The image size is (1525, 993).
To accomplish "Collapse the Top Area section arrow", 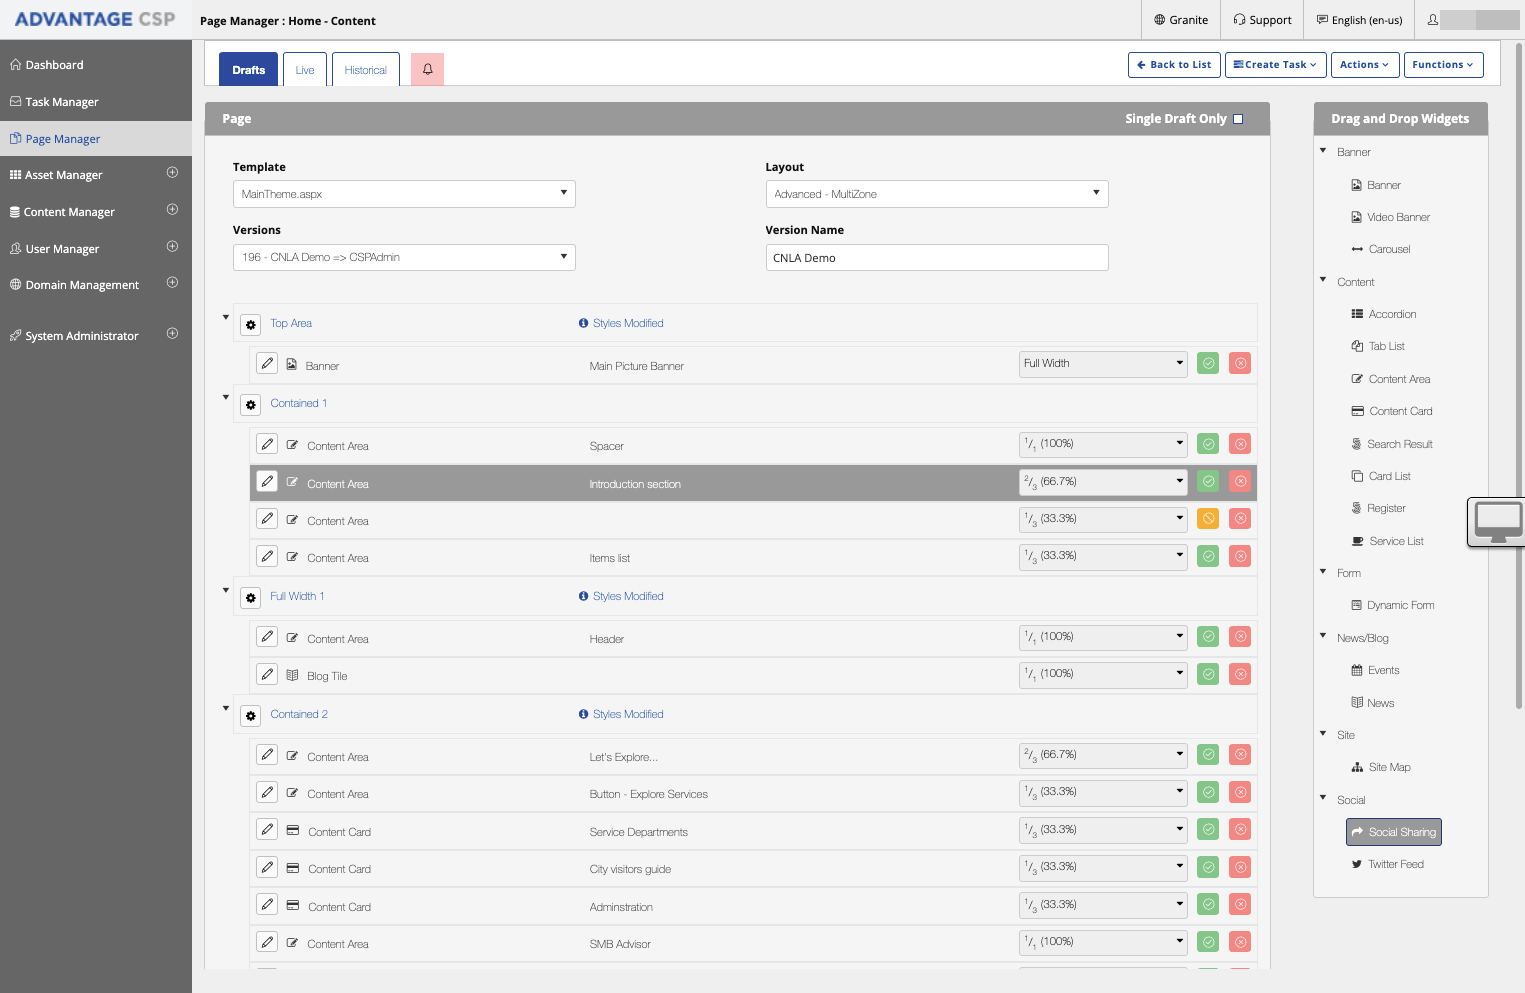I will click(x=226, y=317).
